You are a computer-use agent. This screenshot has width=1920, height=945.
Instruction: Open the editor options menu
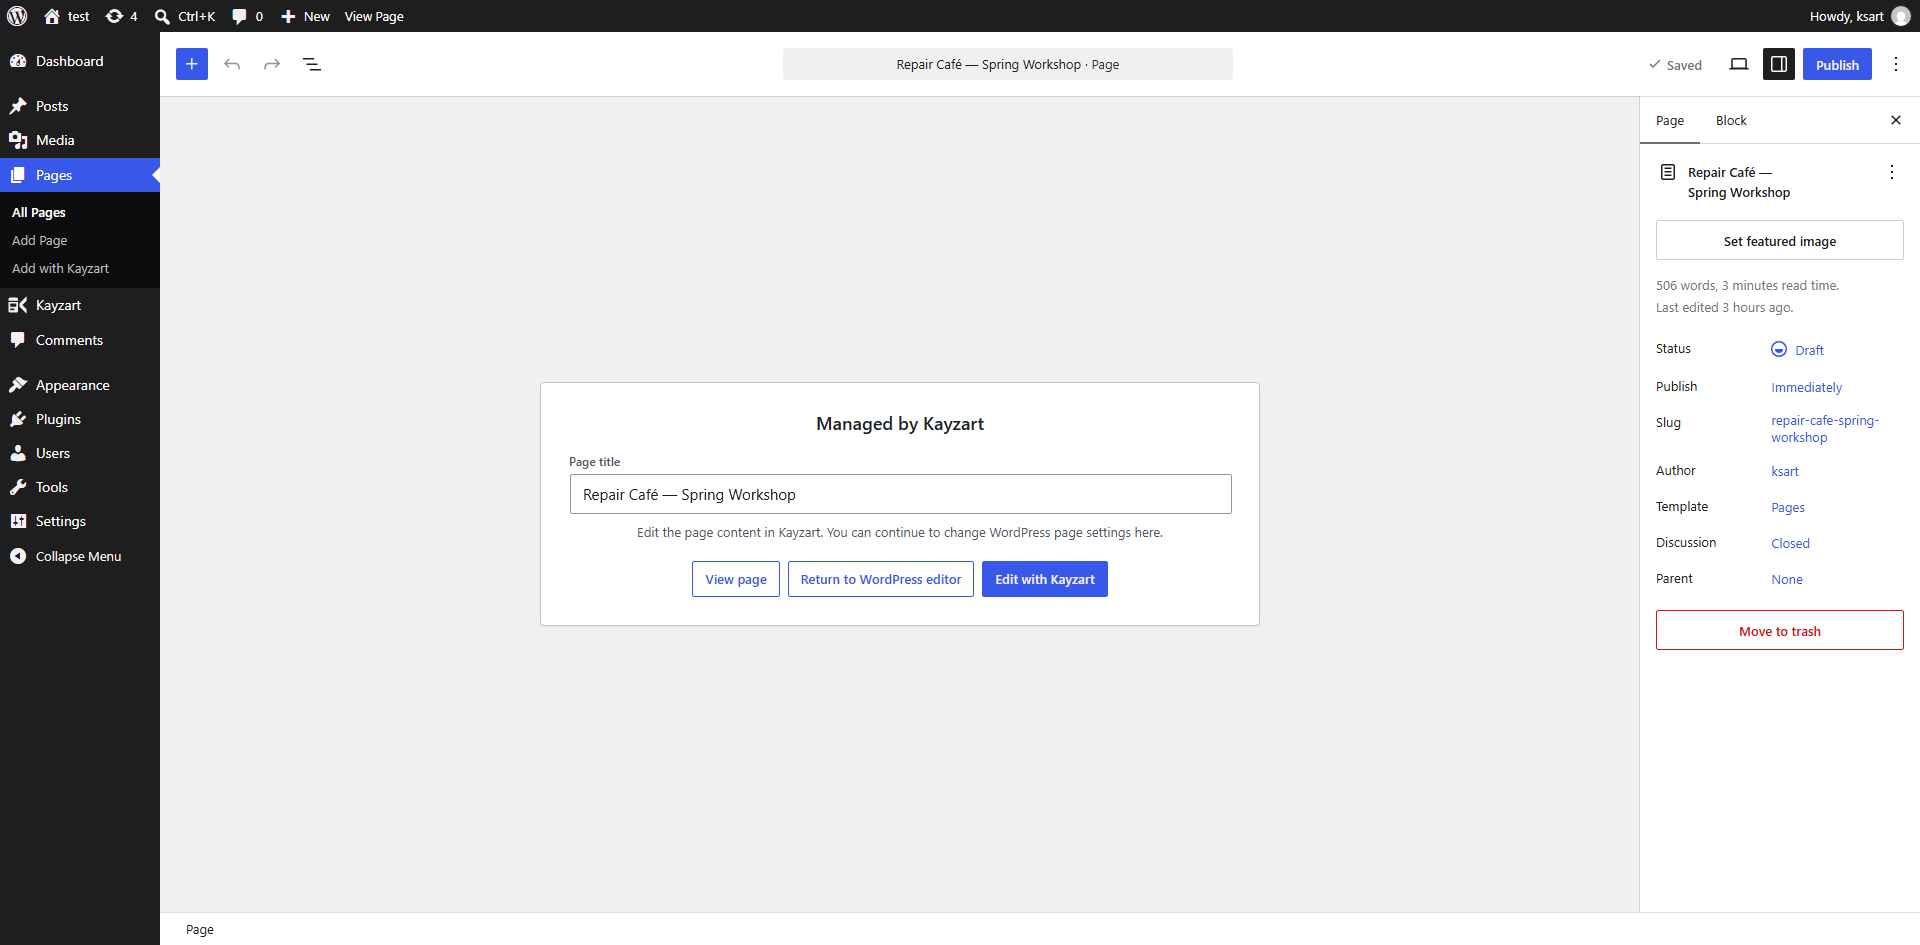[1896, 64]
